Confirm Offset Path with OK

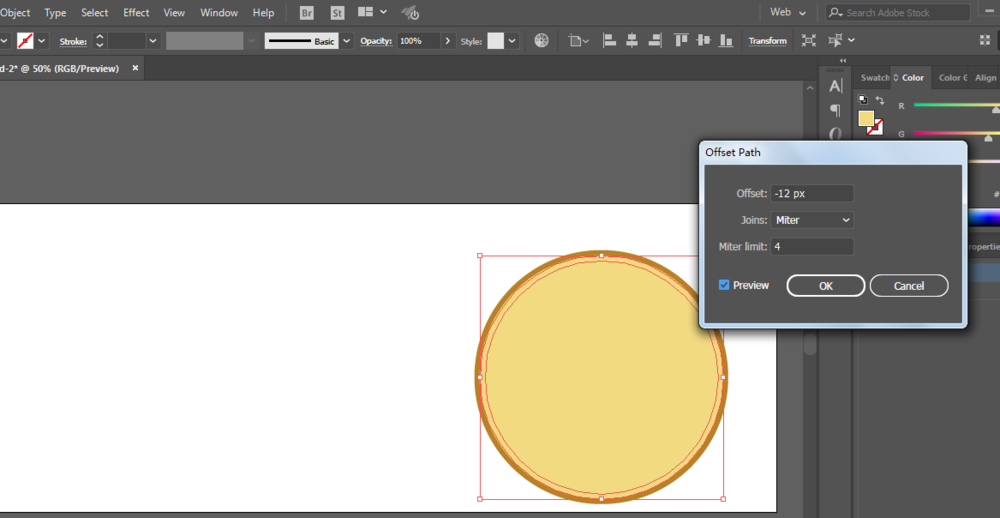[826, 286]
